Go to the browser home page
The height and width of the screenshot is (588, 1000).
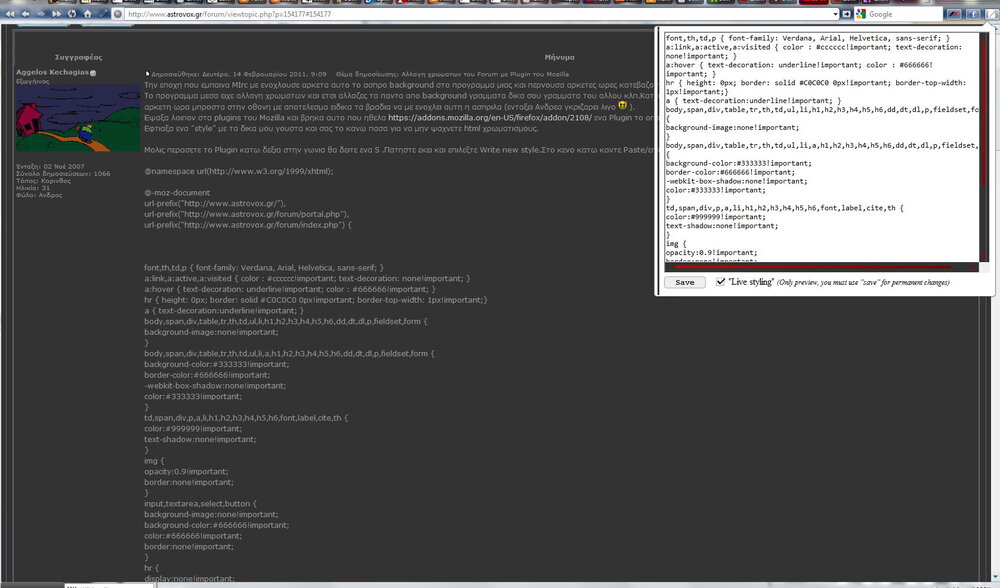[x=87, y=14]
